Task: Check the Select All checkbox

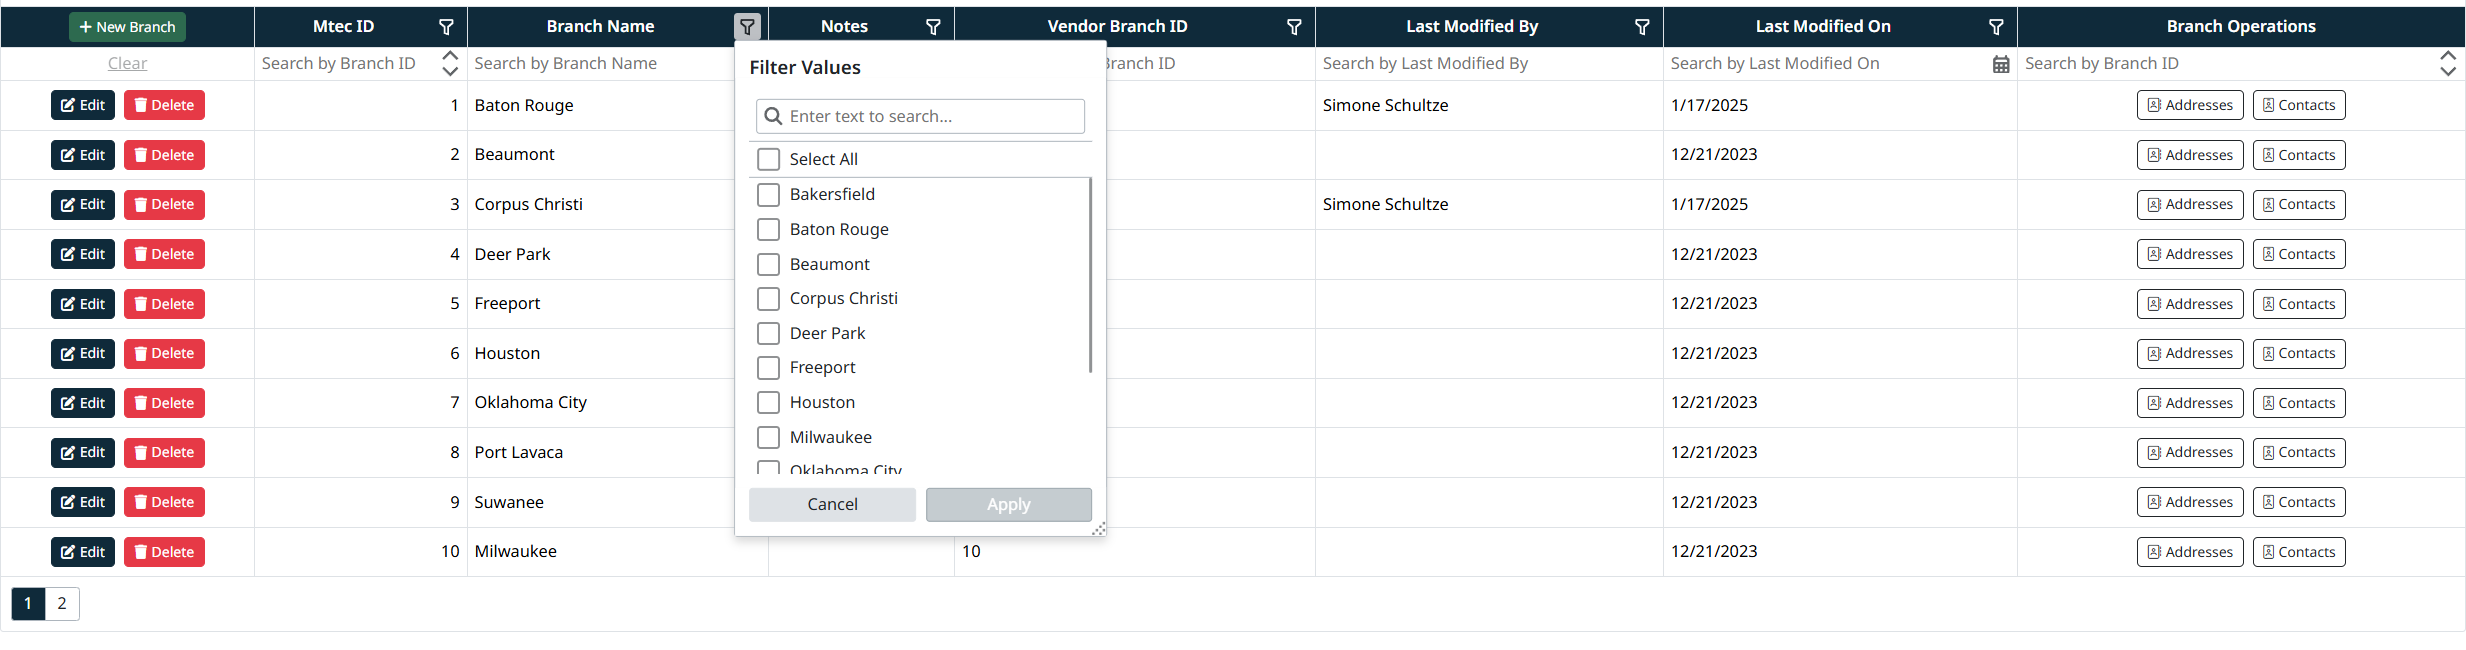Action: 768,159
